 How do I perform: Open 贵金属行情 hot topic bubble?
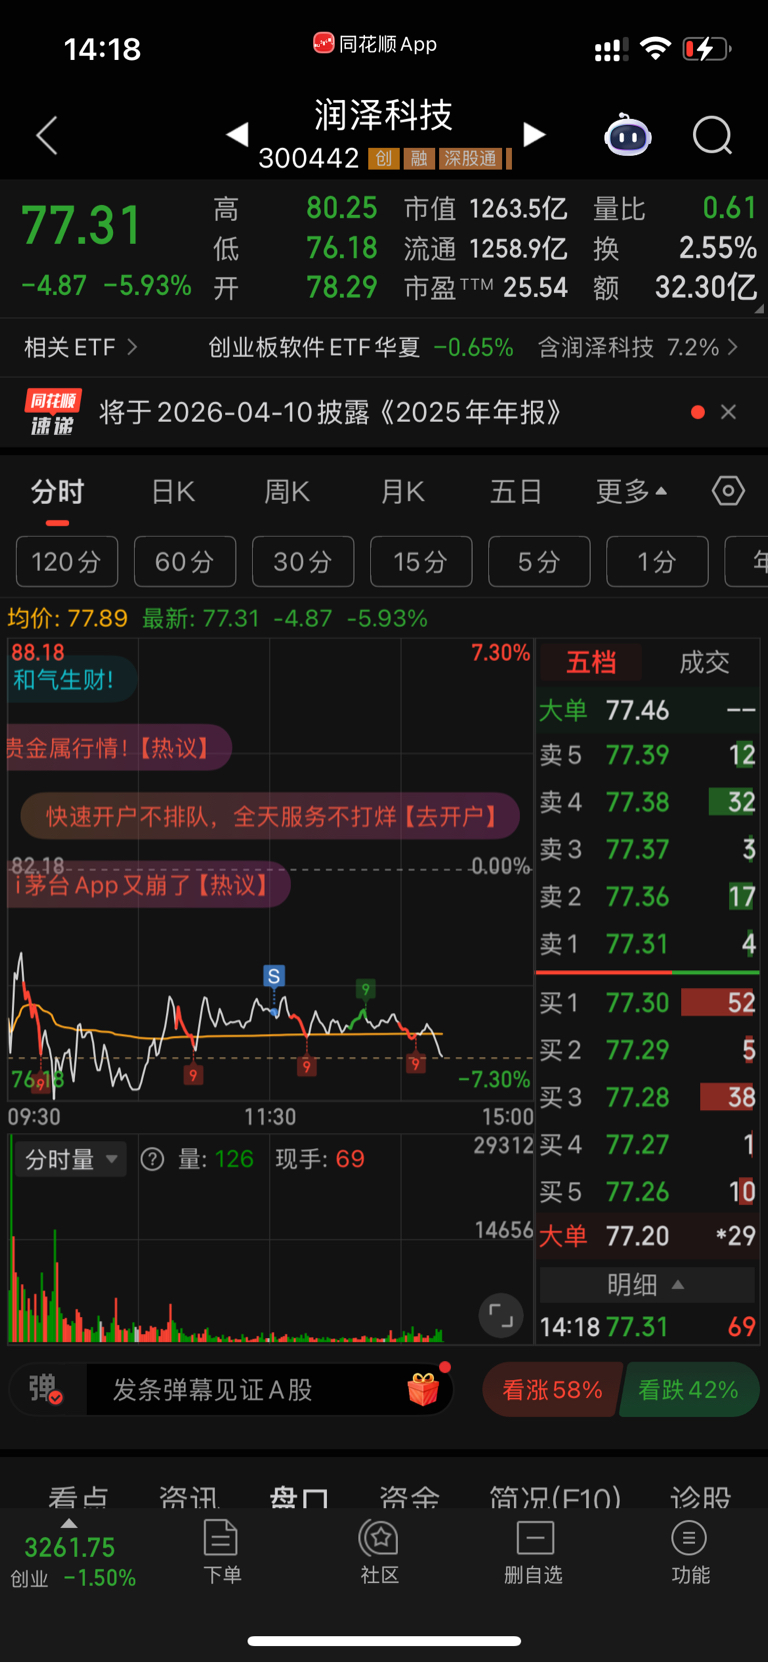click(x=119, y=748)
